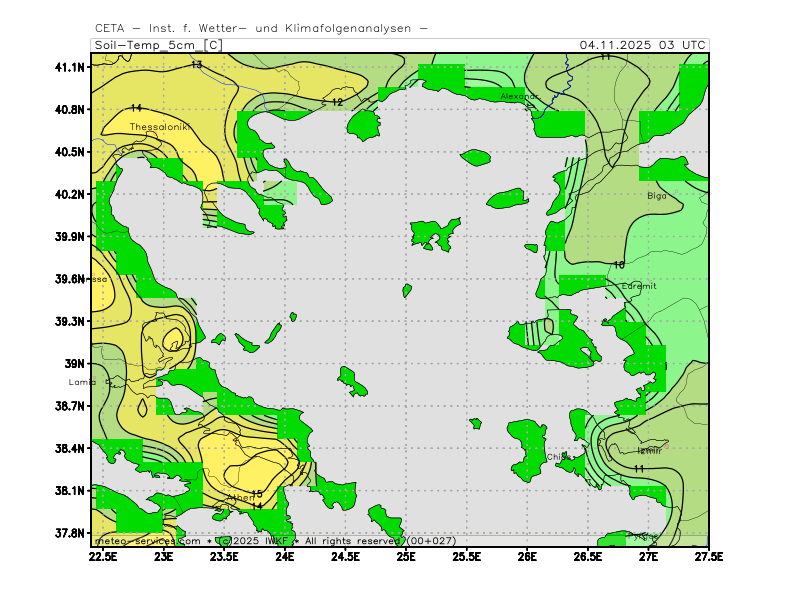The image size is (800, 600).
Task: Click the Edremit town label
Action: (639, 286)
